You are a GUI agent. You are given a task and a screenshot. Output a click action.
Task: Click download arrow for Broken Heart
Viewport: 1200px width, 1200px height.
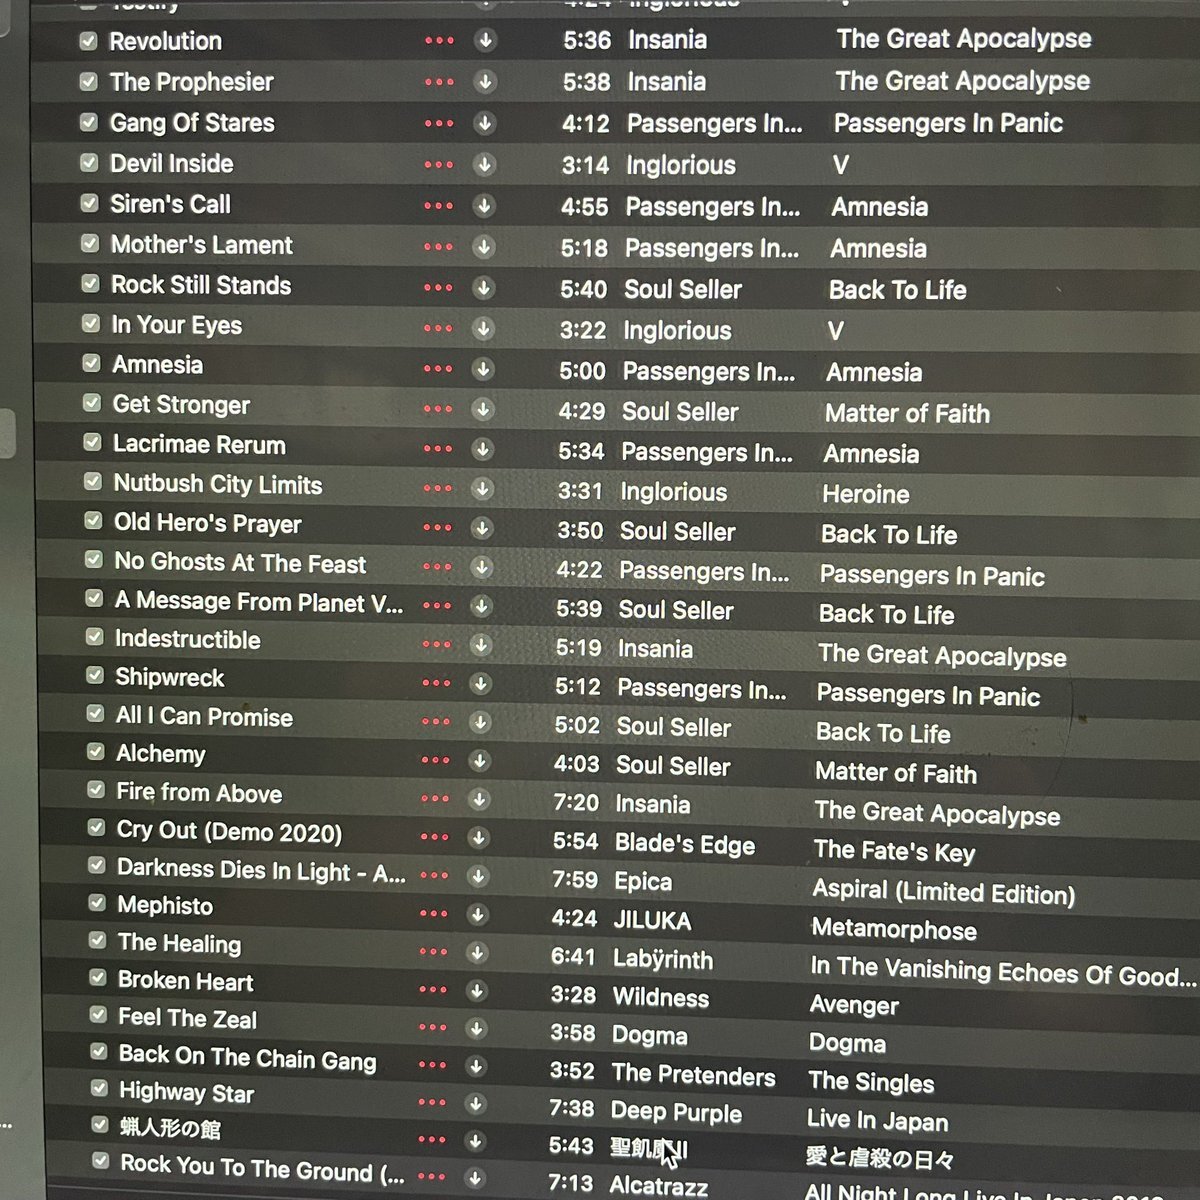tap(477, 990)
